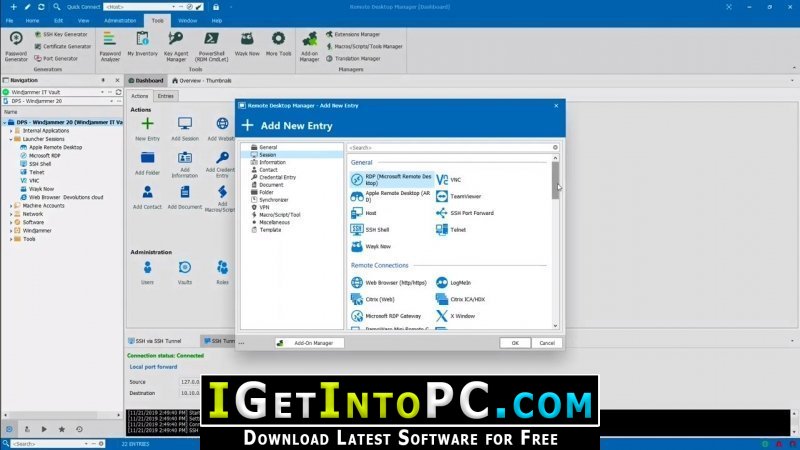Select SSH Port Forward entry
This screenshot has width=800, height=450.
[x=465, y=213]
